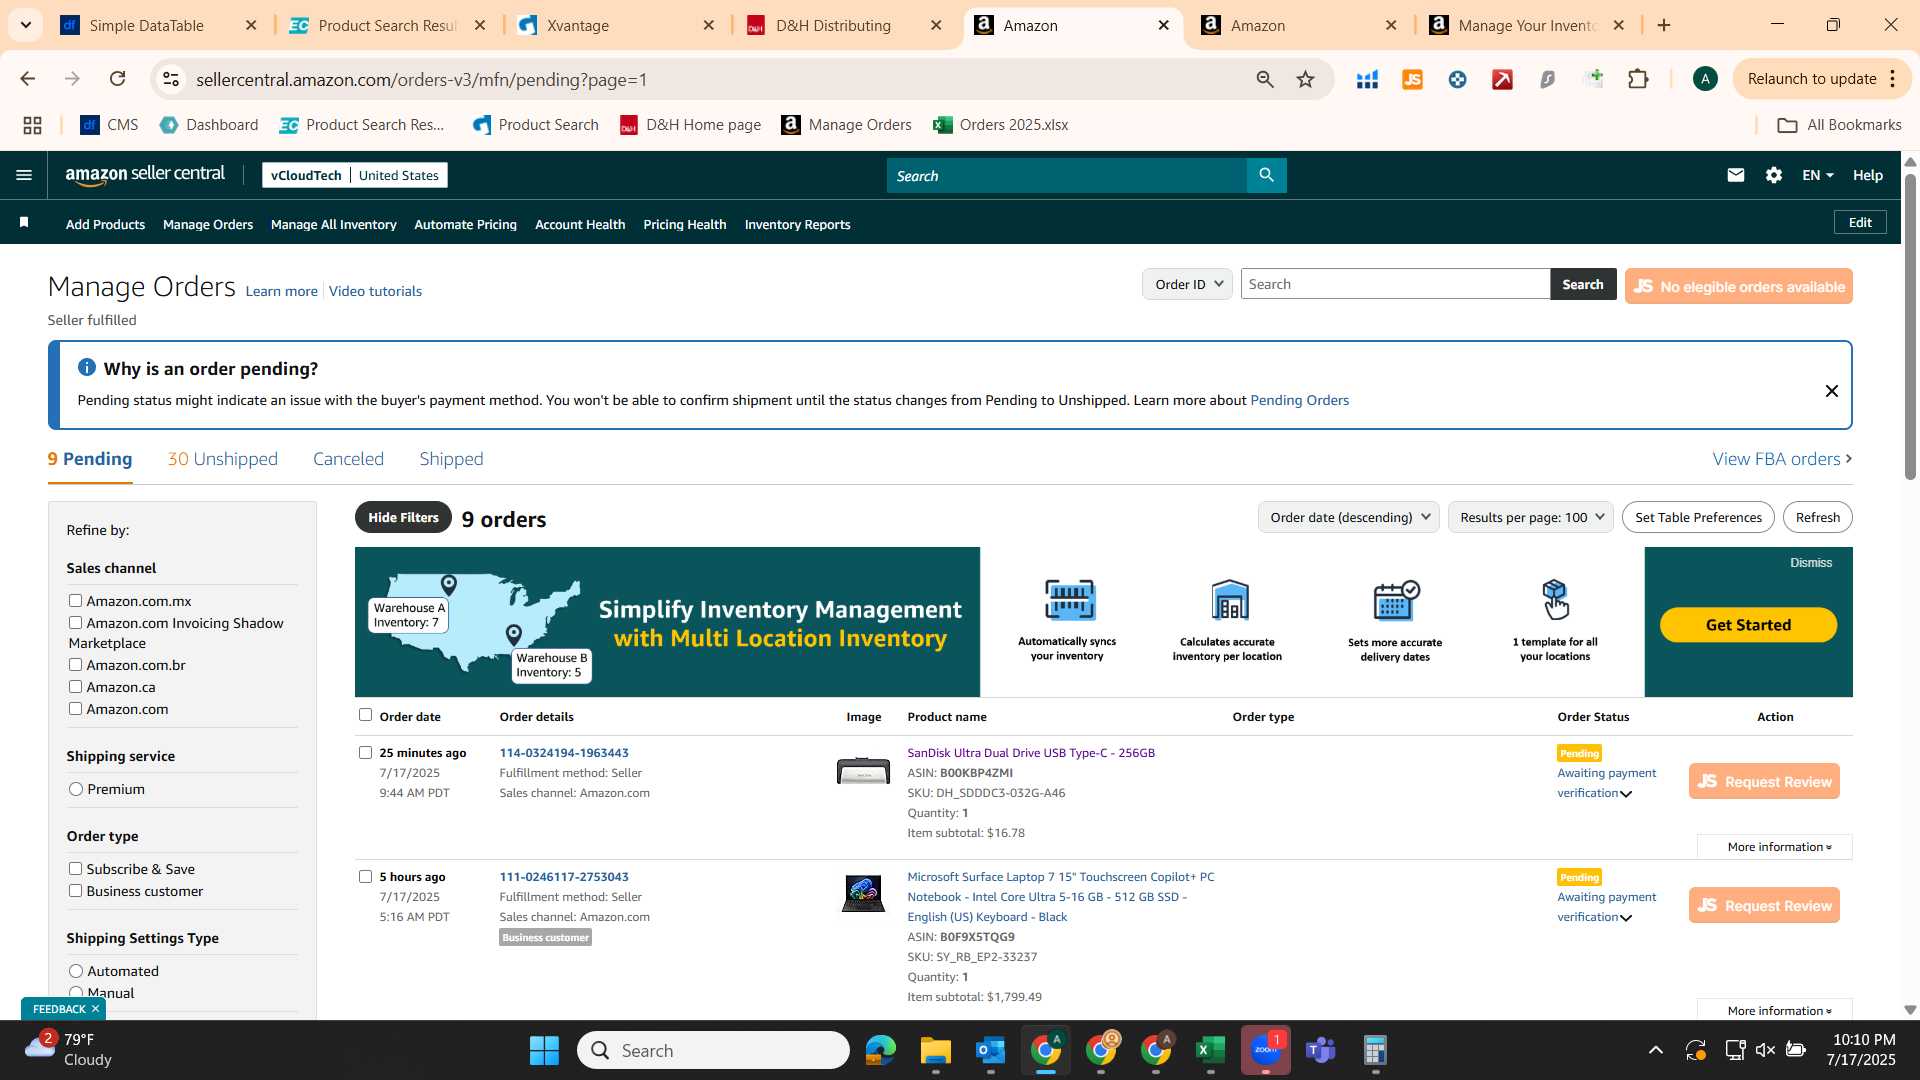Bookmark this page with the star icon
Screen dimensions: 1920x1080
[x=1305, y=79]
